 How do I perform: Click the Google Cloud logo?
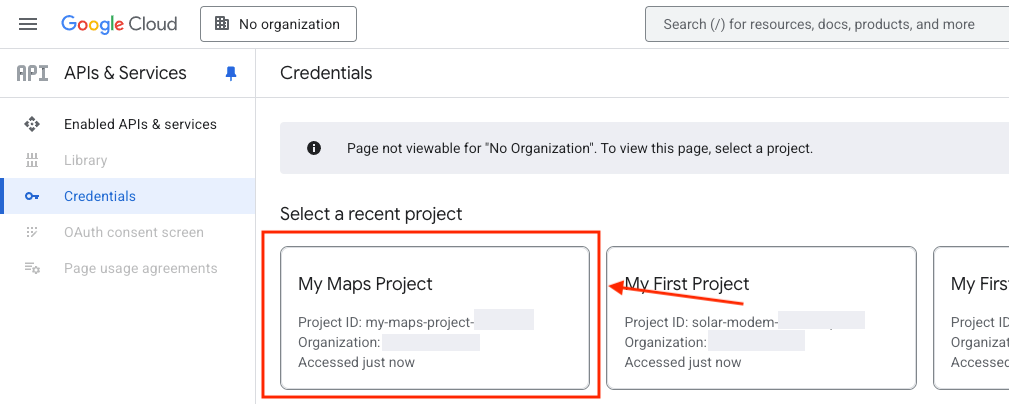(119, 24)
